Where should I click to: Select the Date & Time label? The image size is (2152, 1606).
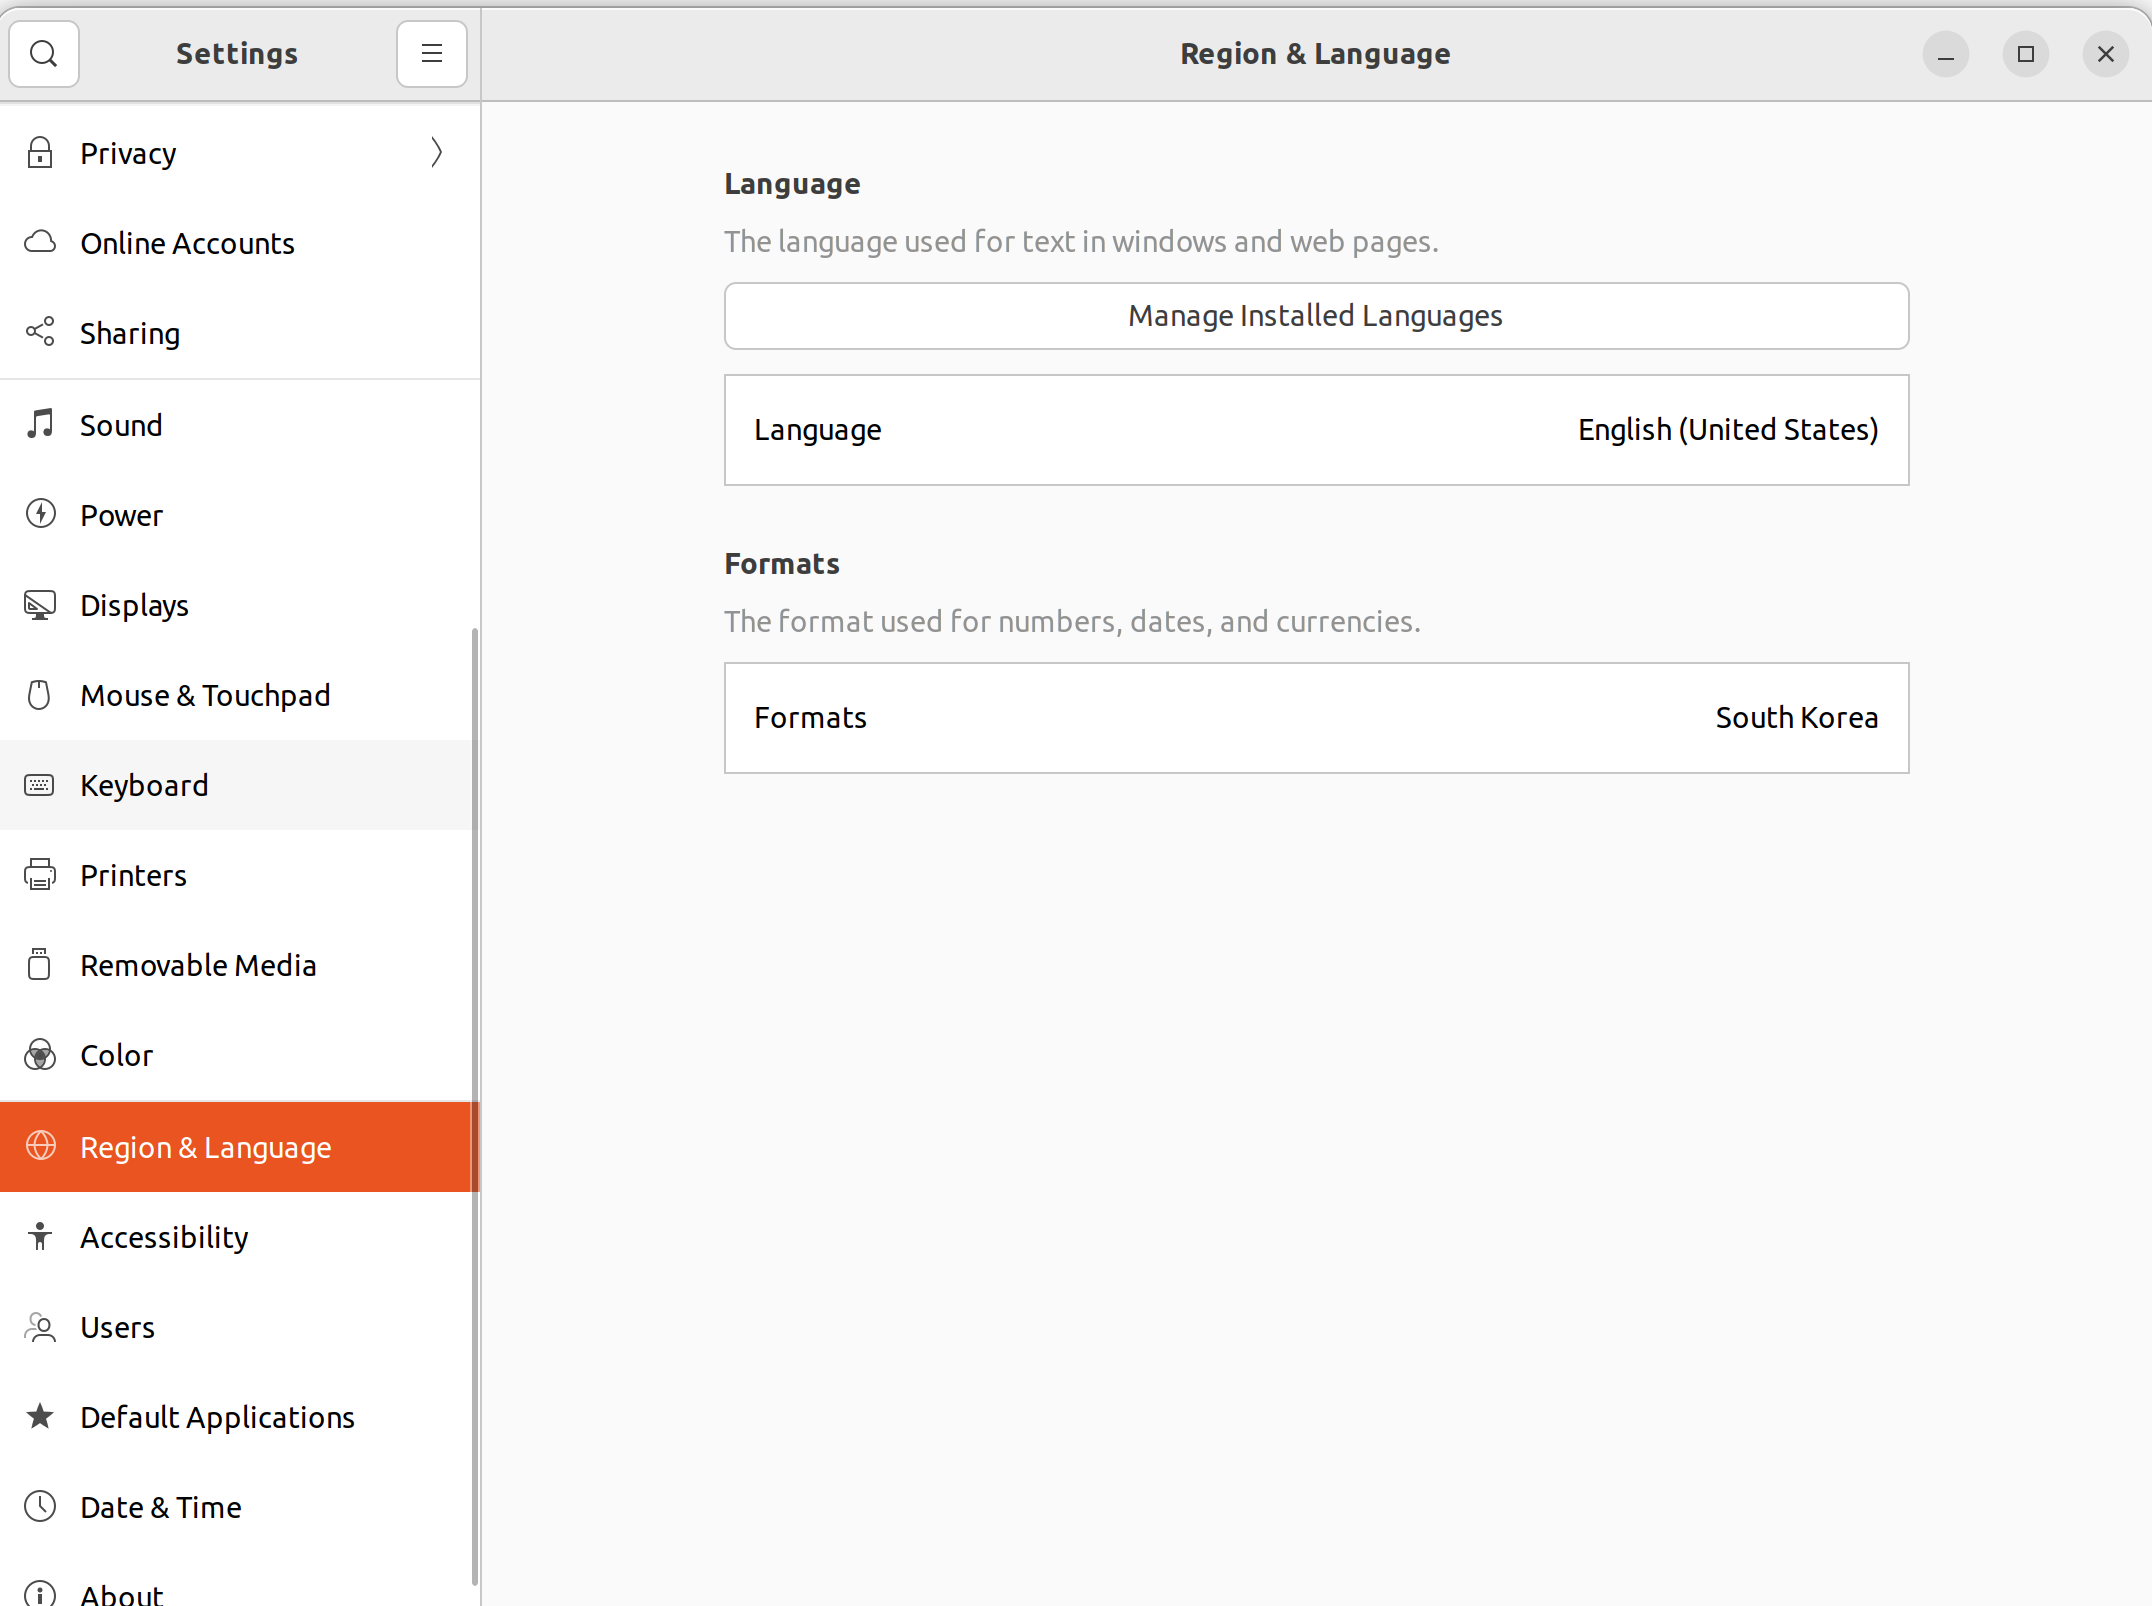coord(161,1507)
